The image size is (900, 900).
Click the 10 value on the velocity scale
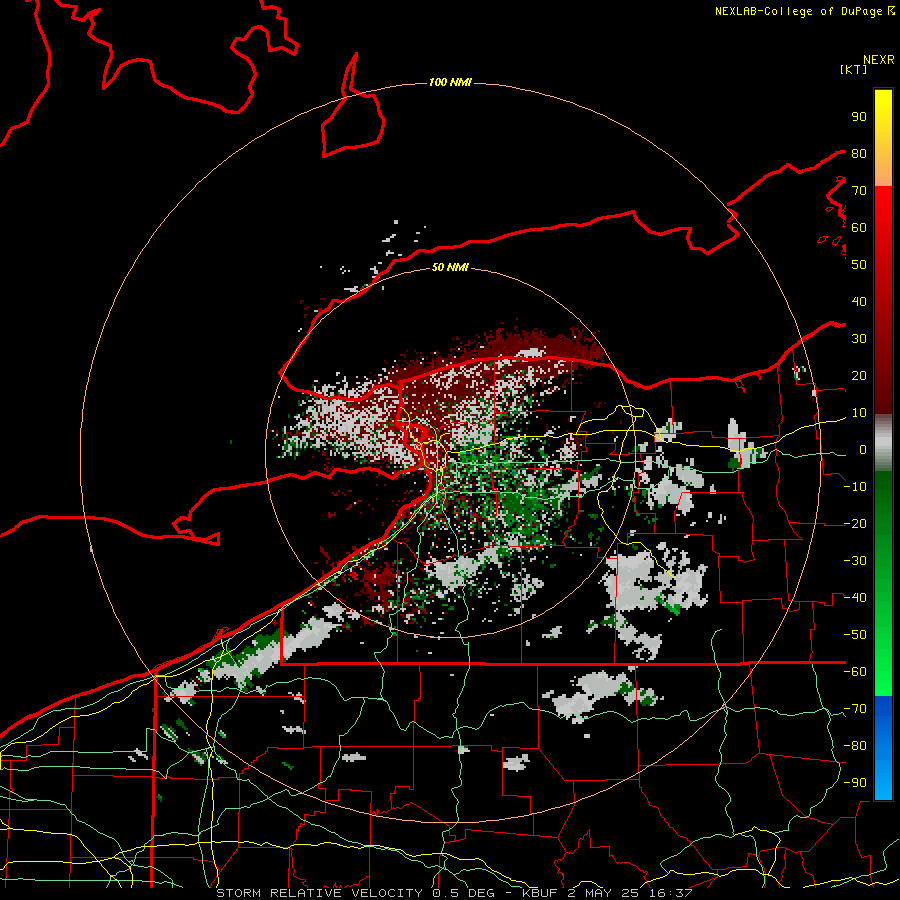coord(859,413)
